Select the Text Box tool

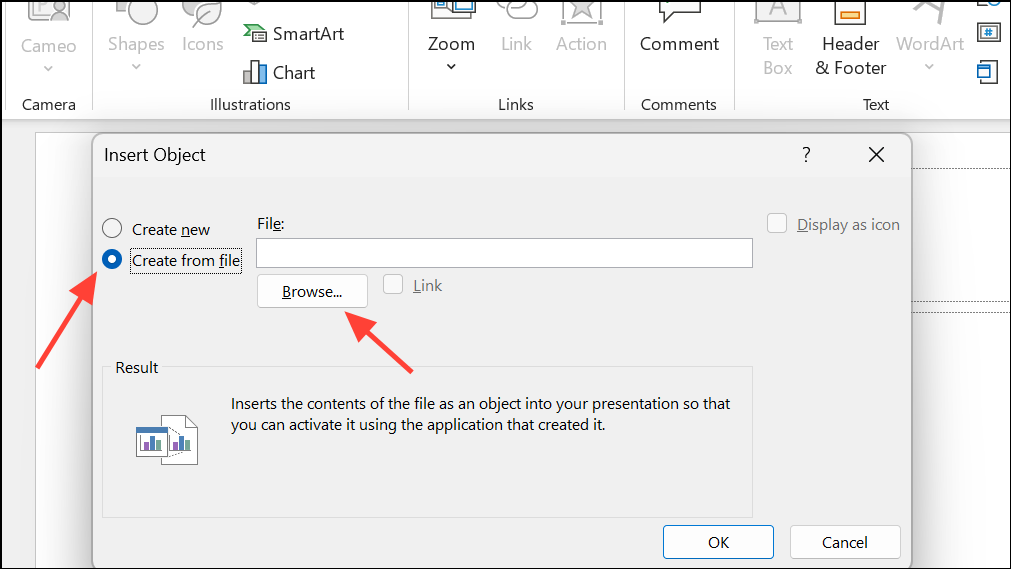point(777,45)
